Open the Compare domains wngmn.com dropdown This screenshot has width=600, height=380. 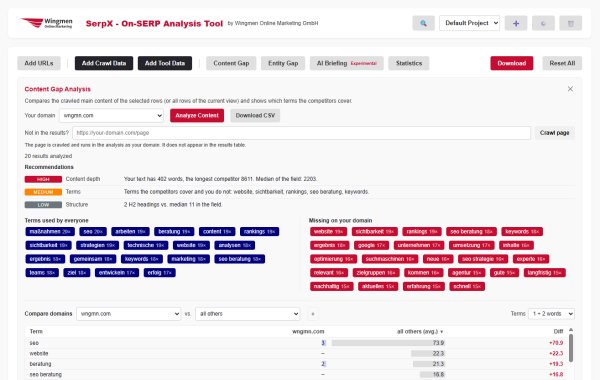tap(129, 314)
